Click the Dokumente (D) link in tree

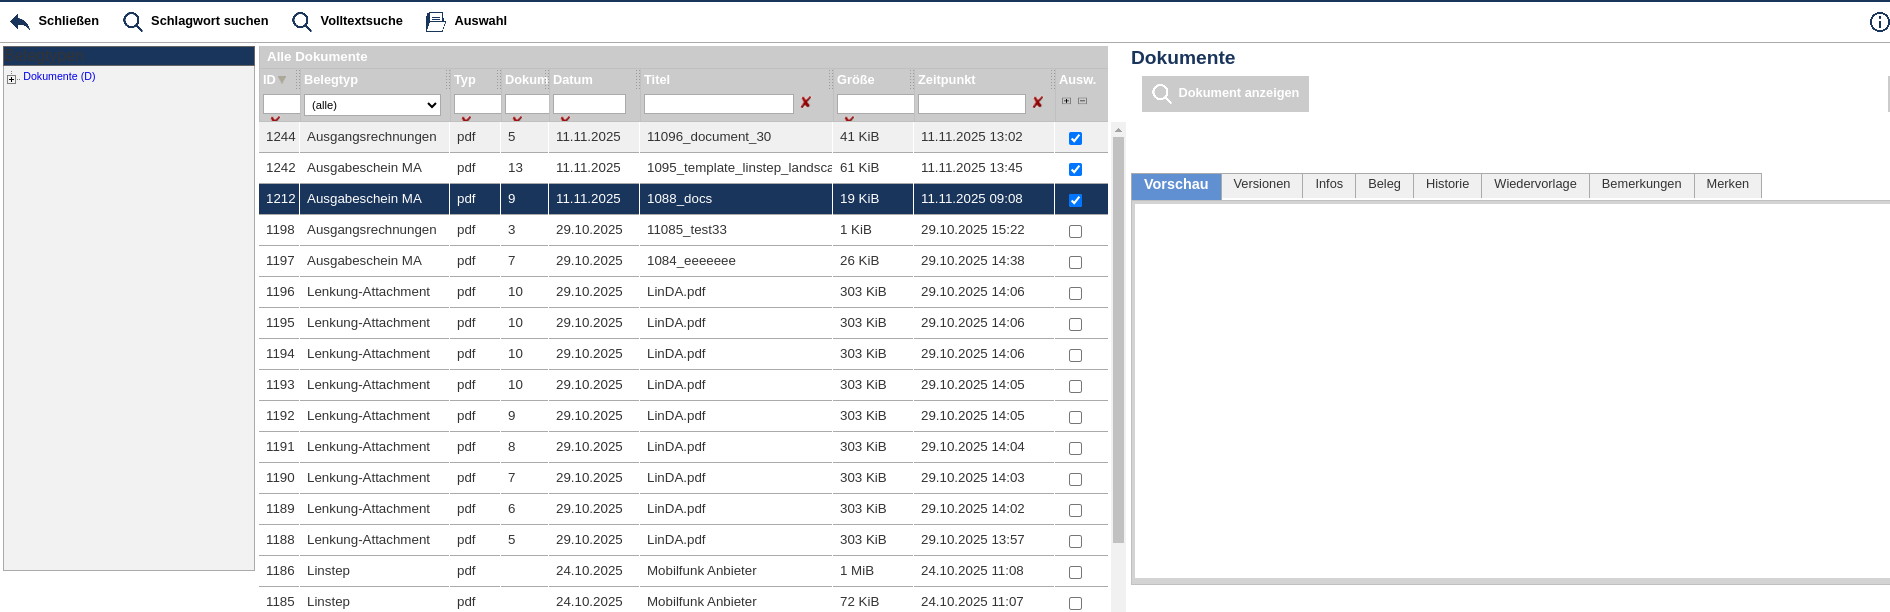(59, 77)
